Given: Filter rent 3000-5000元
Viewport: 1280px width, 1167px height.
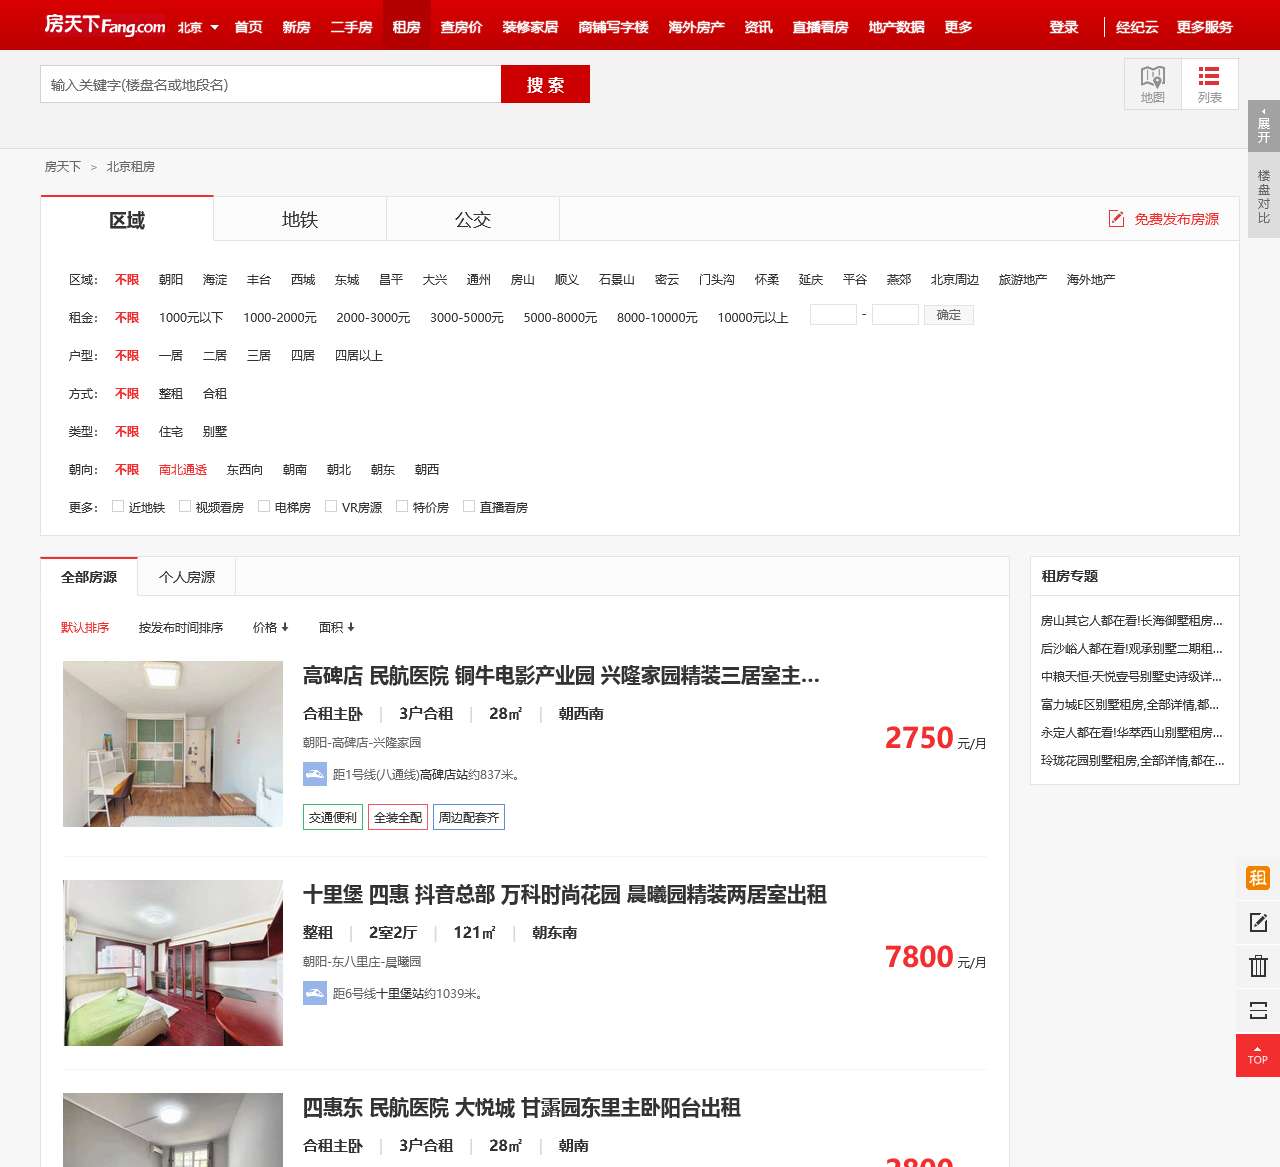Looking at the screenshot, I should (467, 317).
